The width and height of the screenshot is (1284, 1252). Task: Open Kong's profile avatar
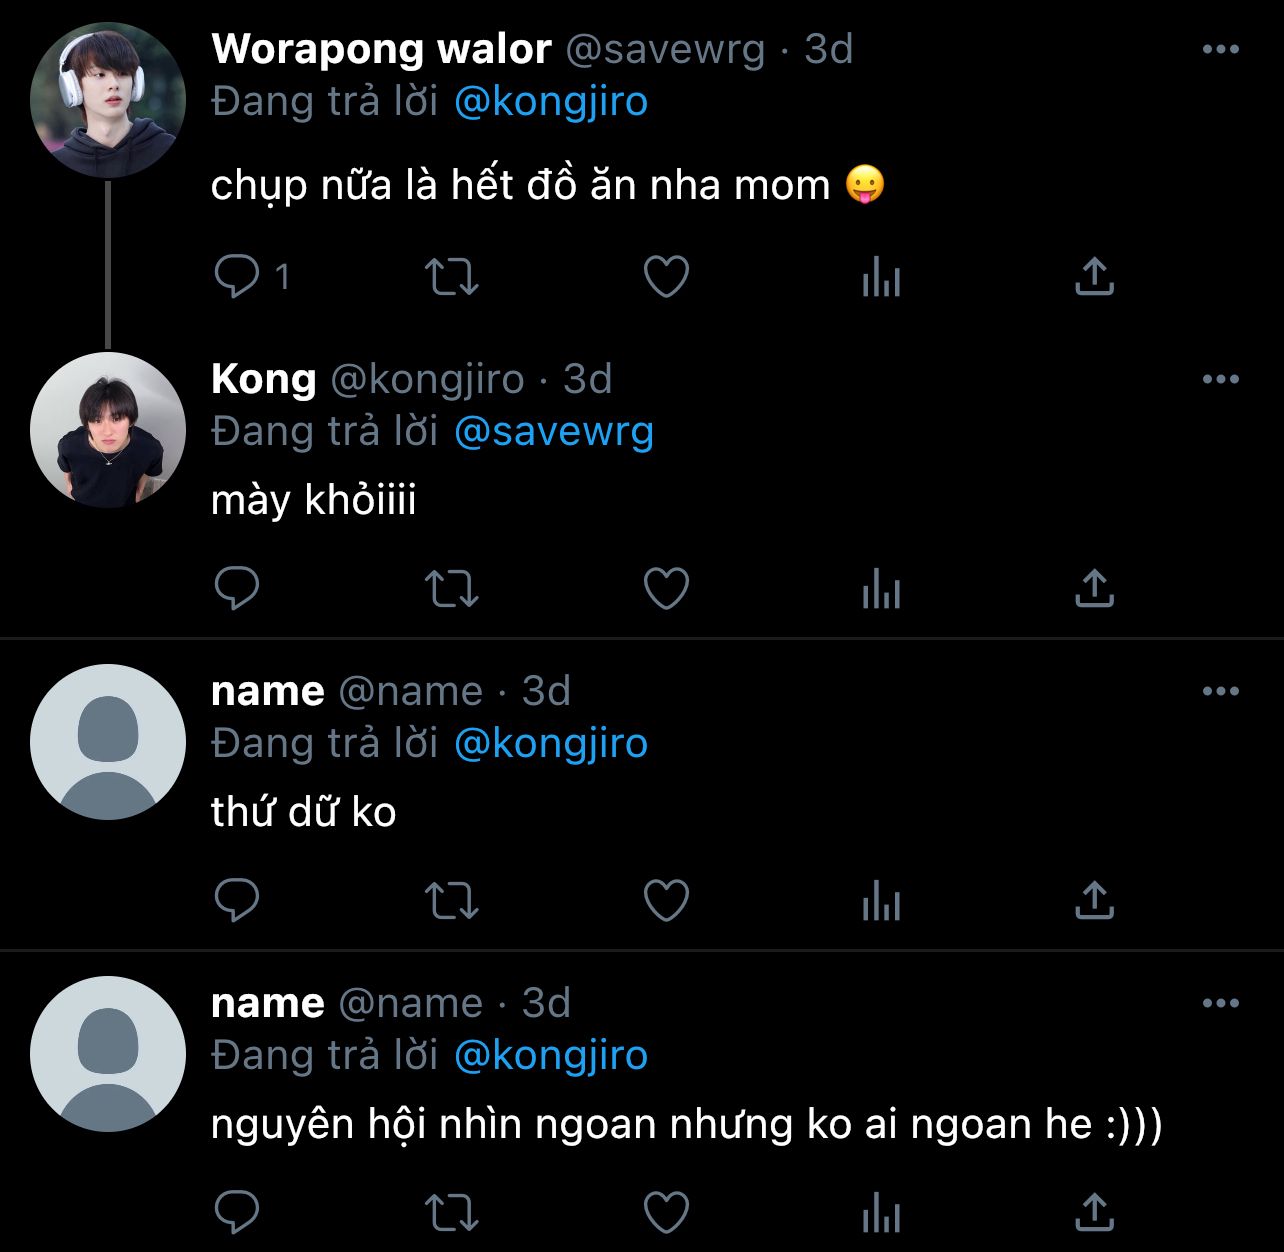108,430
